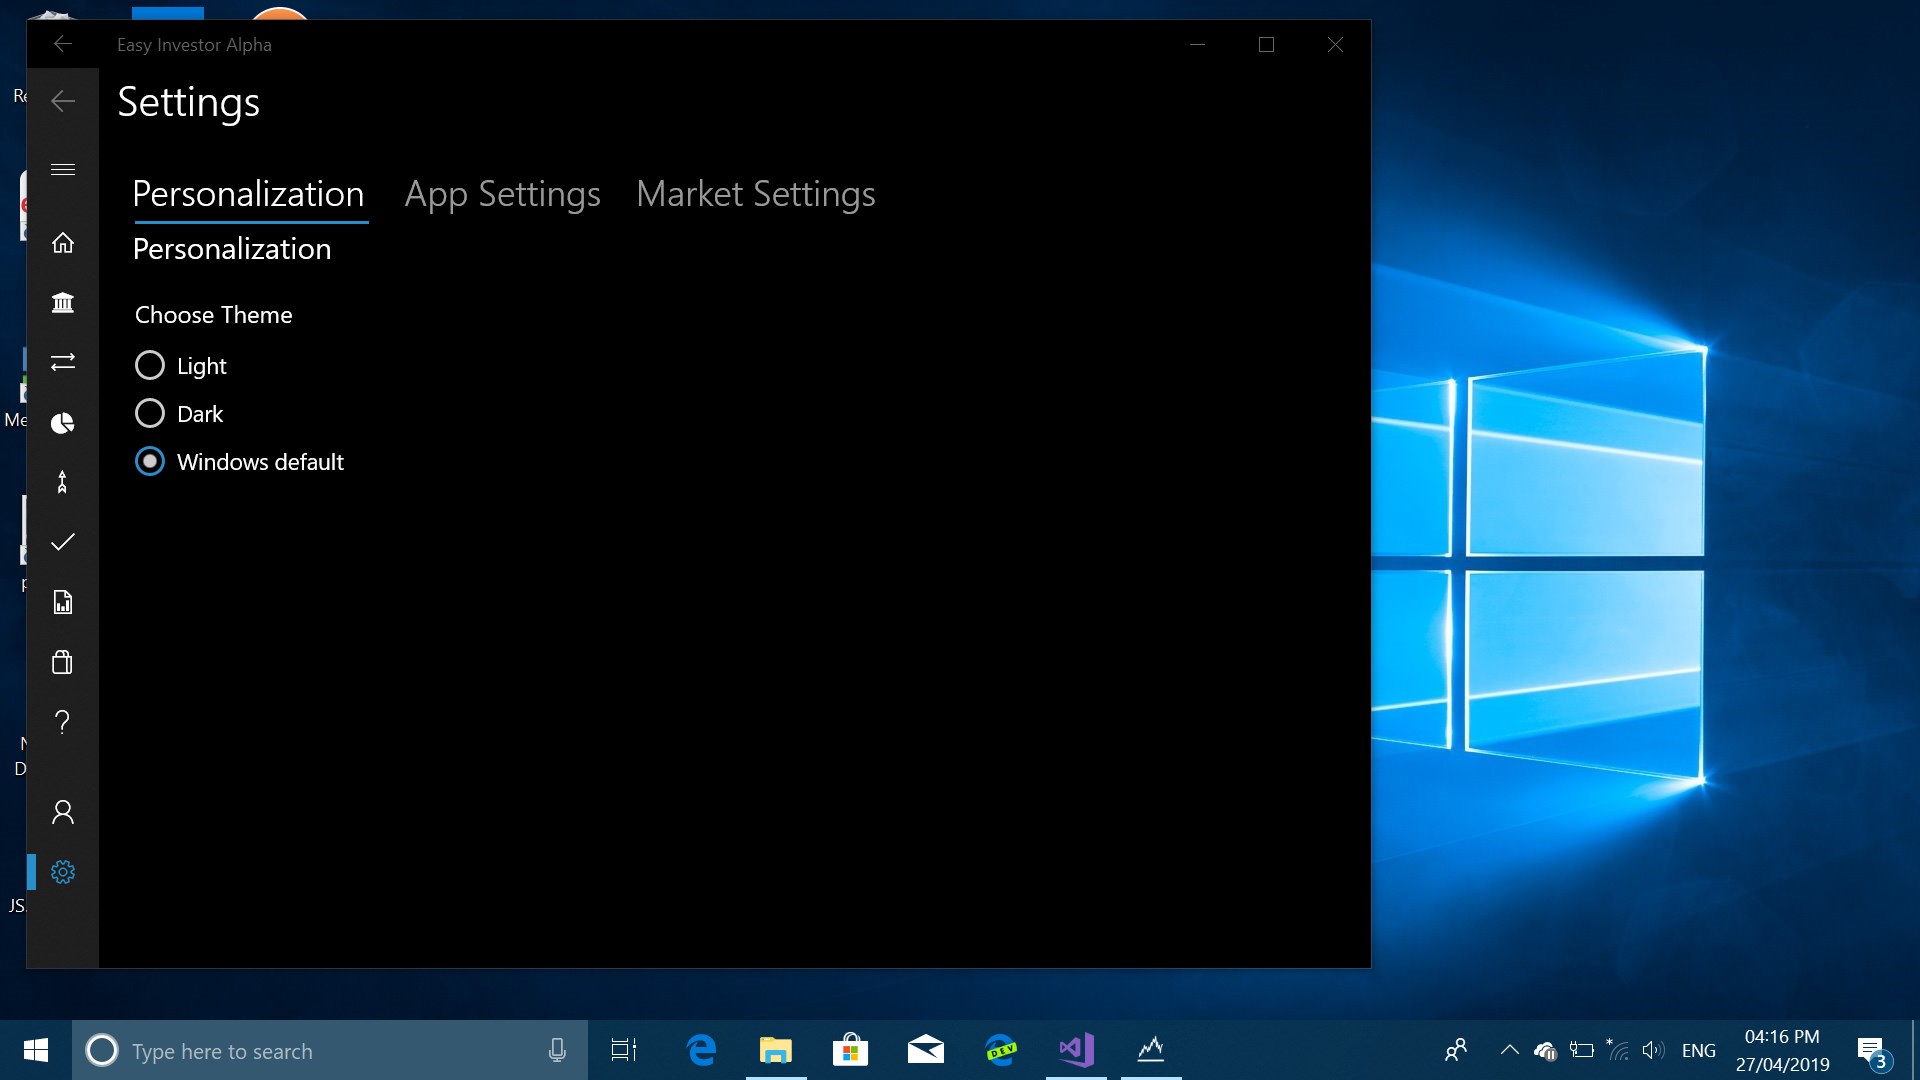Viewport: 1920px width, 1080px height.
Task: Show hidden system tray icons
Action: [1509, 1050]
